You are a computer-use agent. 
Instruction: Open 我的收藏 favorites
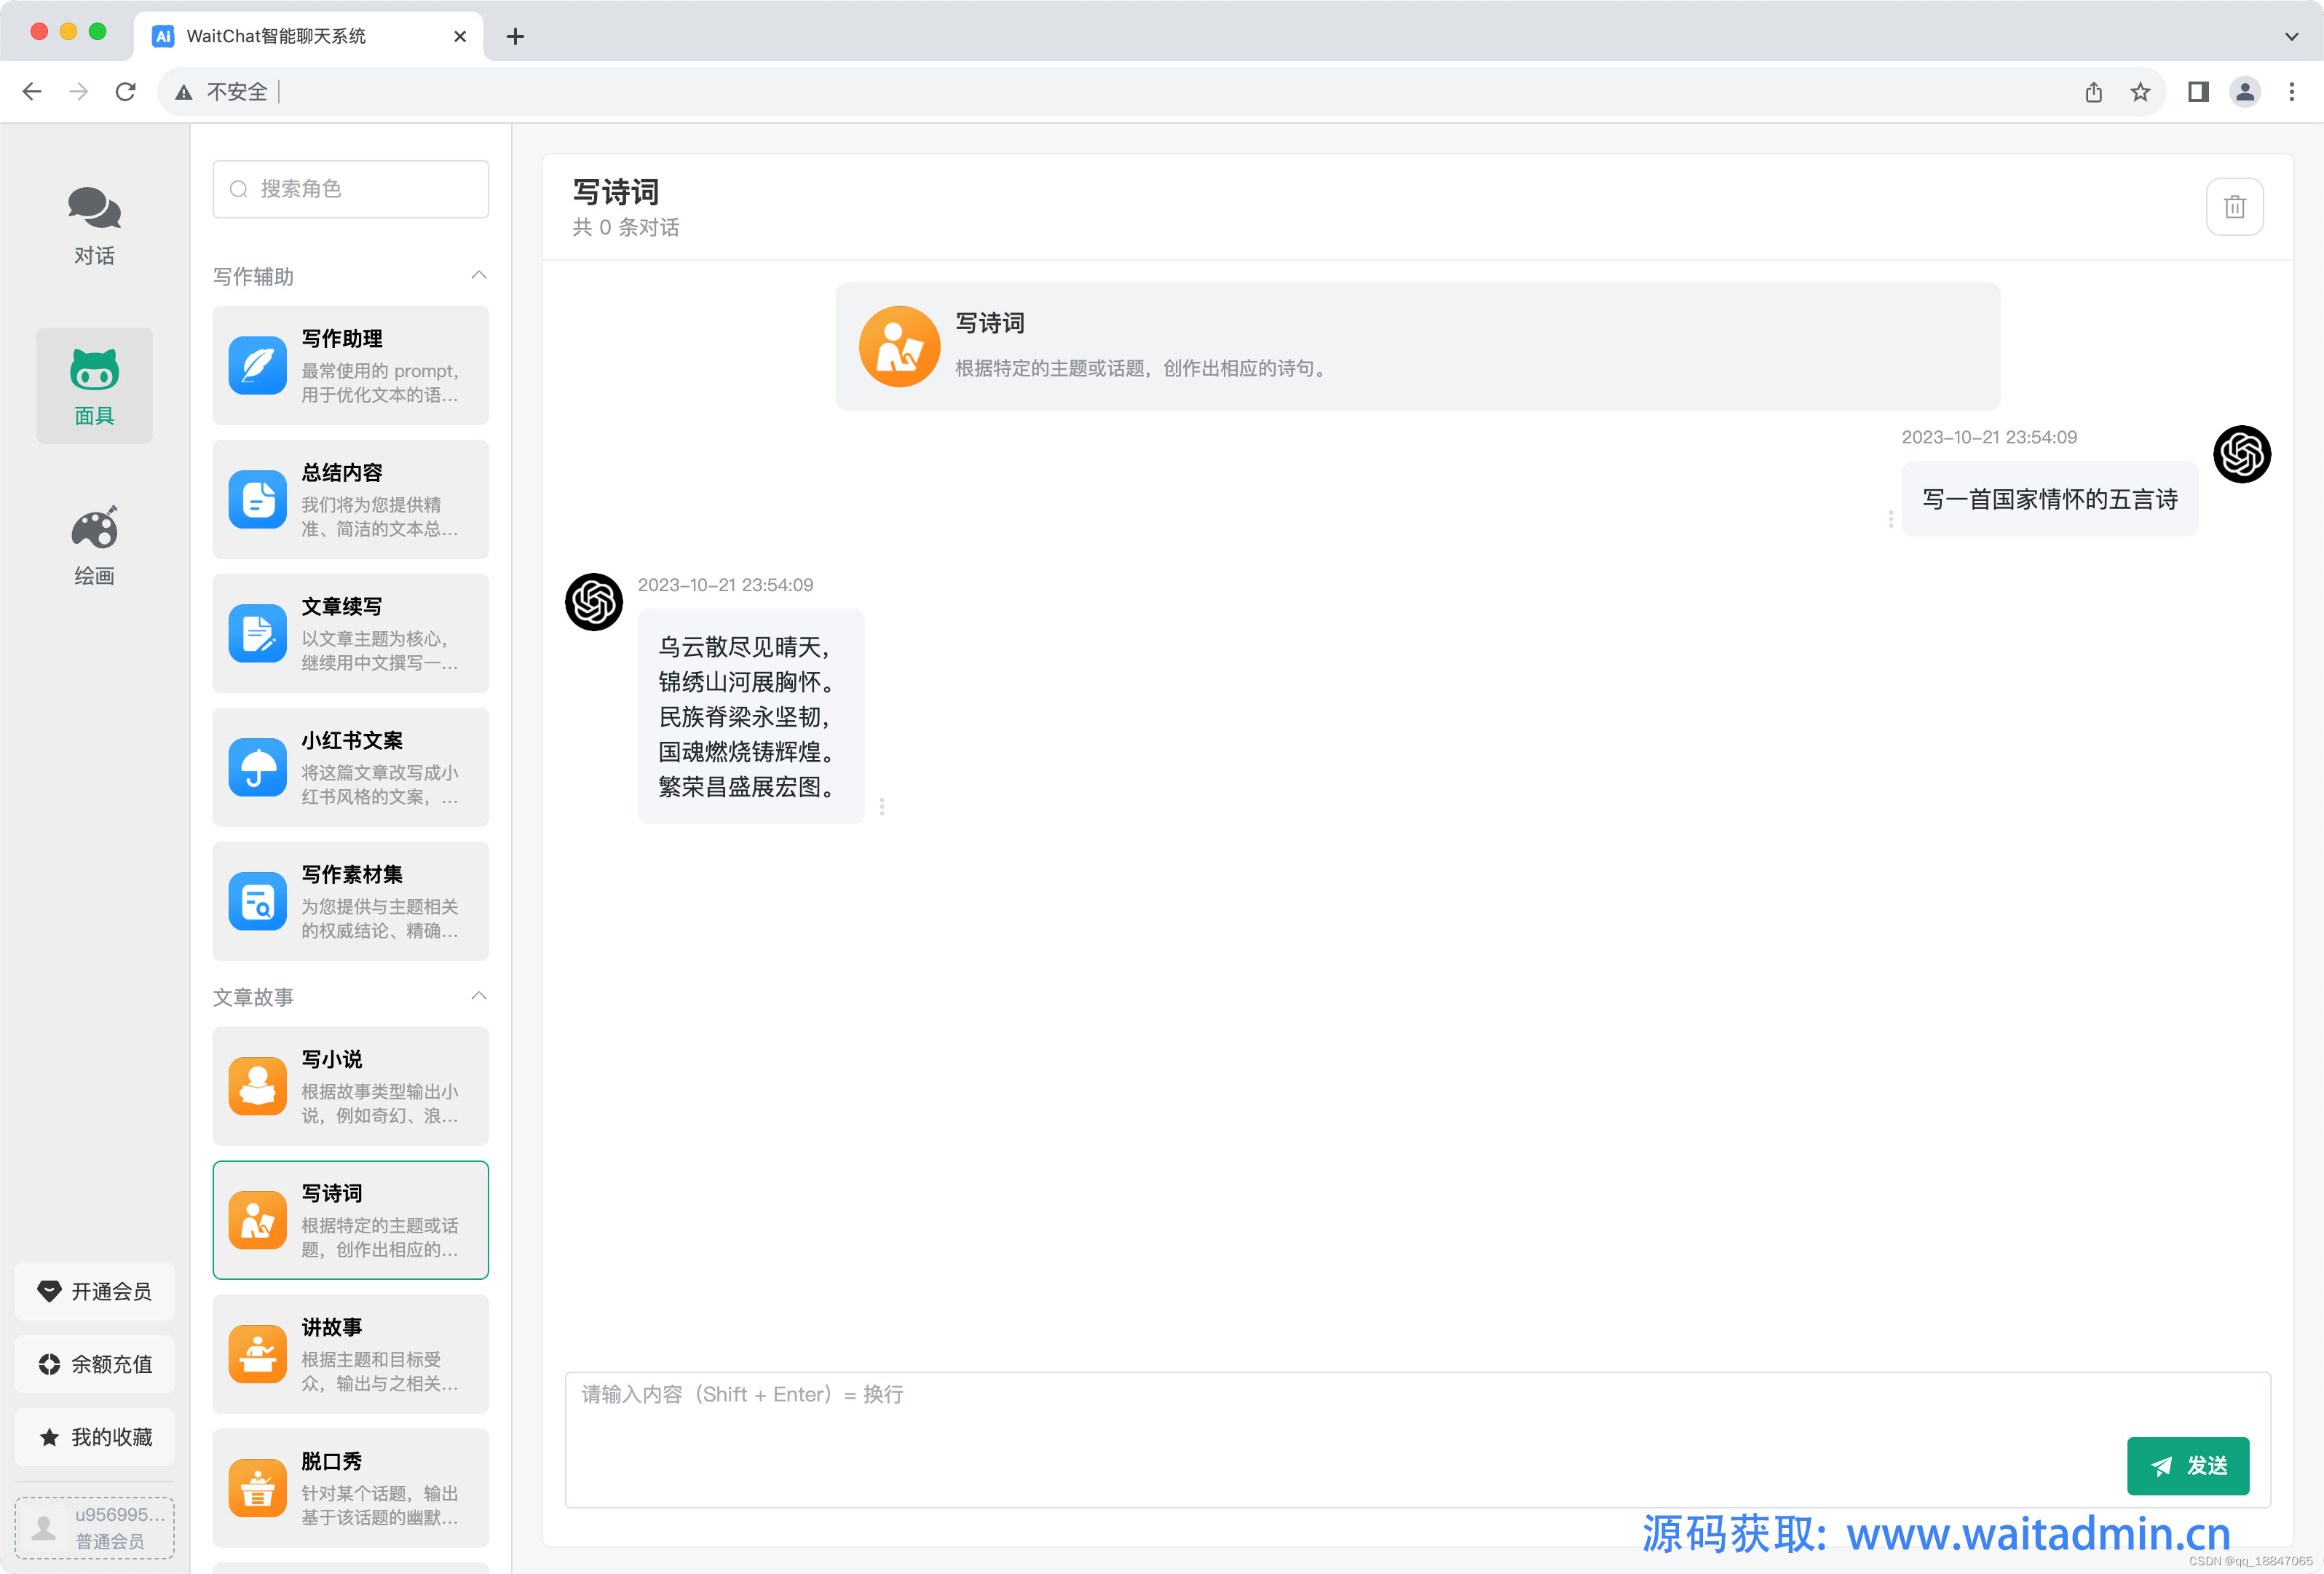tap(94, 1437)
